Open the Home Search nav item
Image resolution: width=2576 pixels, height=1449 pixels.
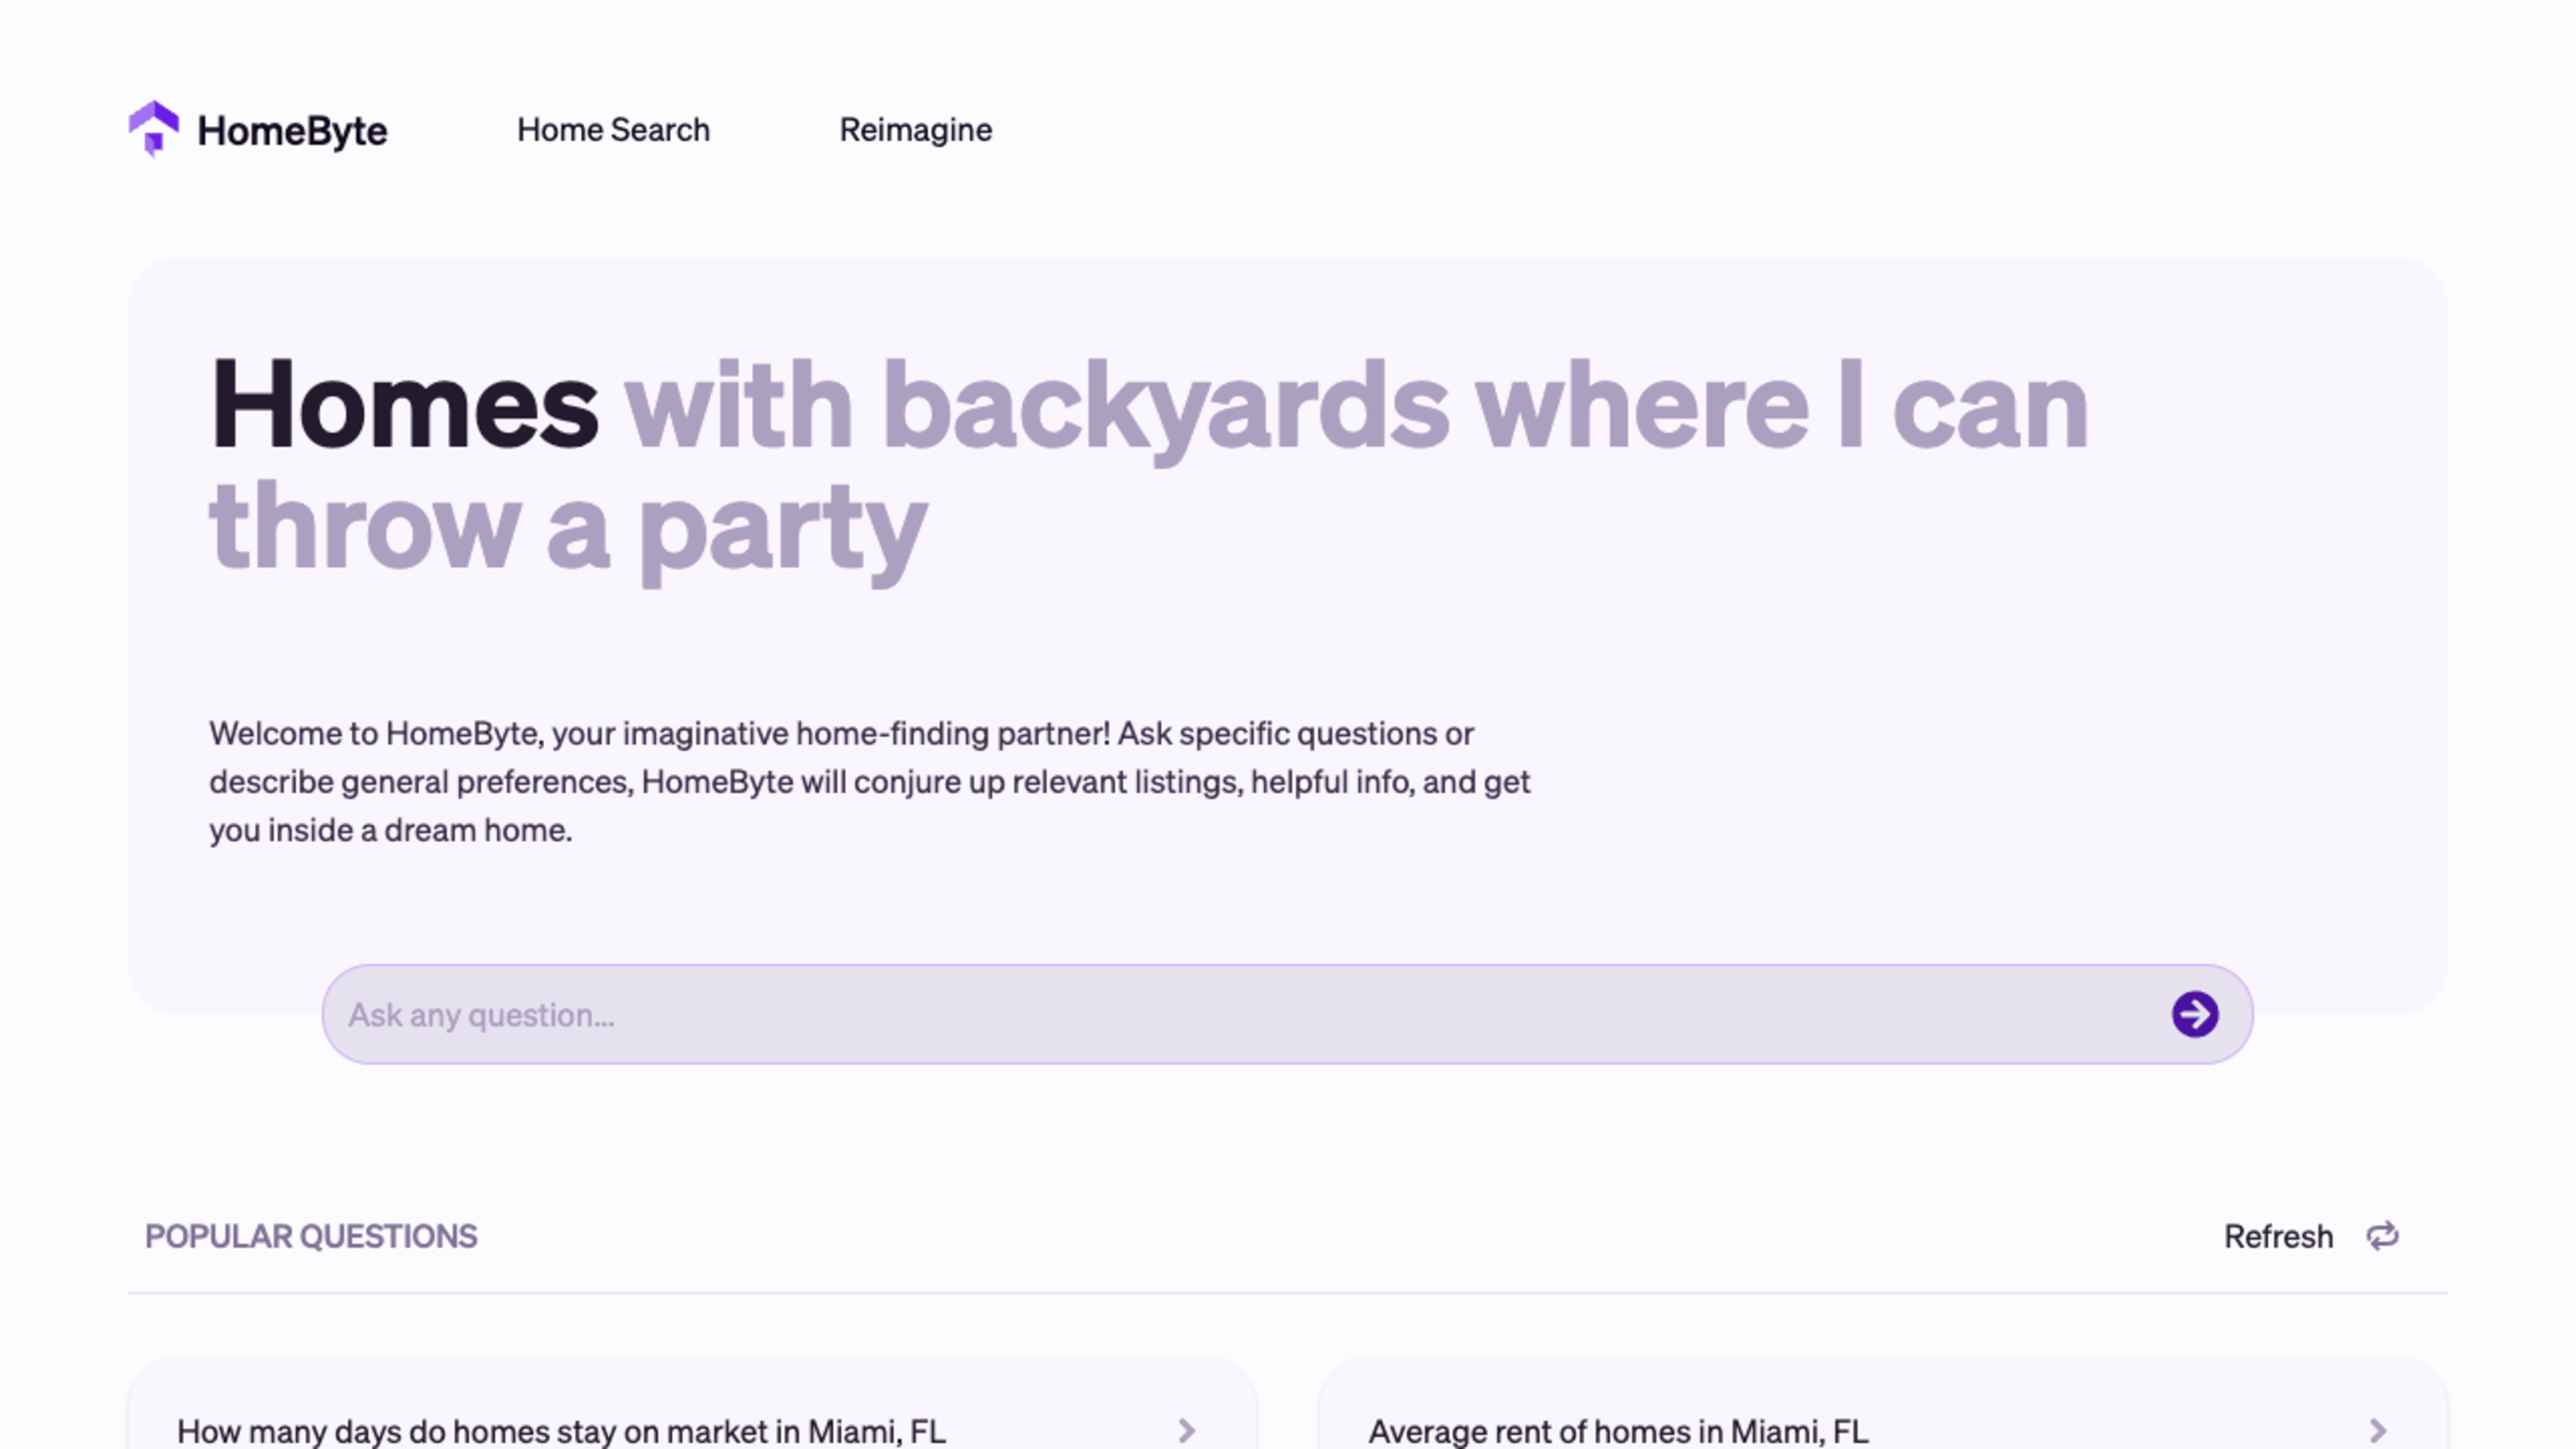(x=613, y=130)
